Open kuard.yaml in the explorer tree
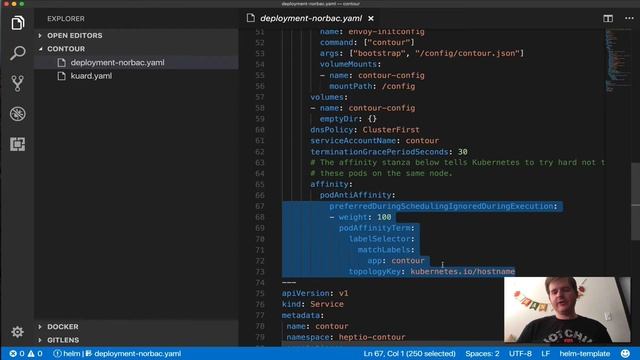640x360 pixels. tap(136, 76)
